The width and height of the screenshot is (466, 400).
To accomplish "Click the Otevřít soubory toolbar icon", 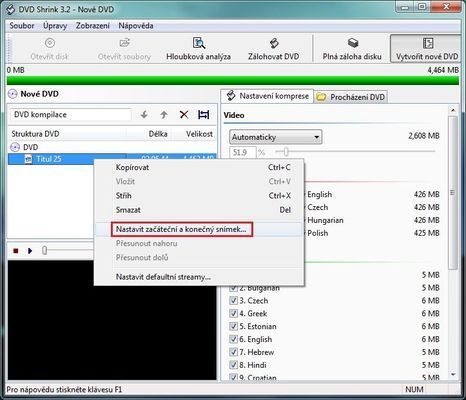I will point(124,43).
